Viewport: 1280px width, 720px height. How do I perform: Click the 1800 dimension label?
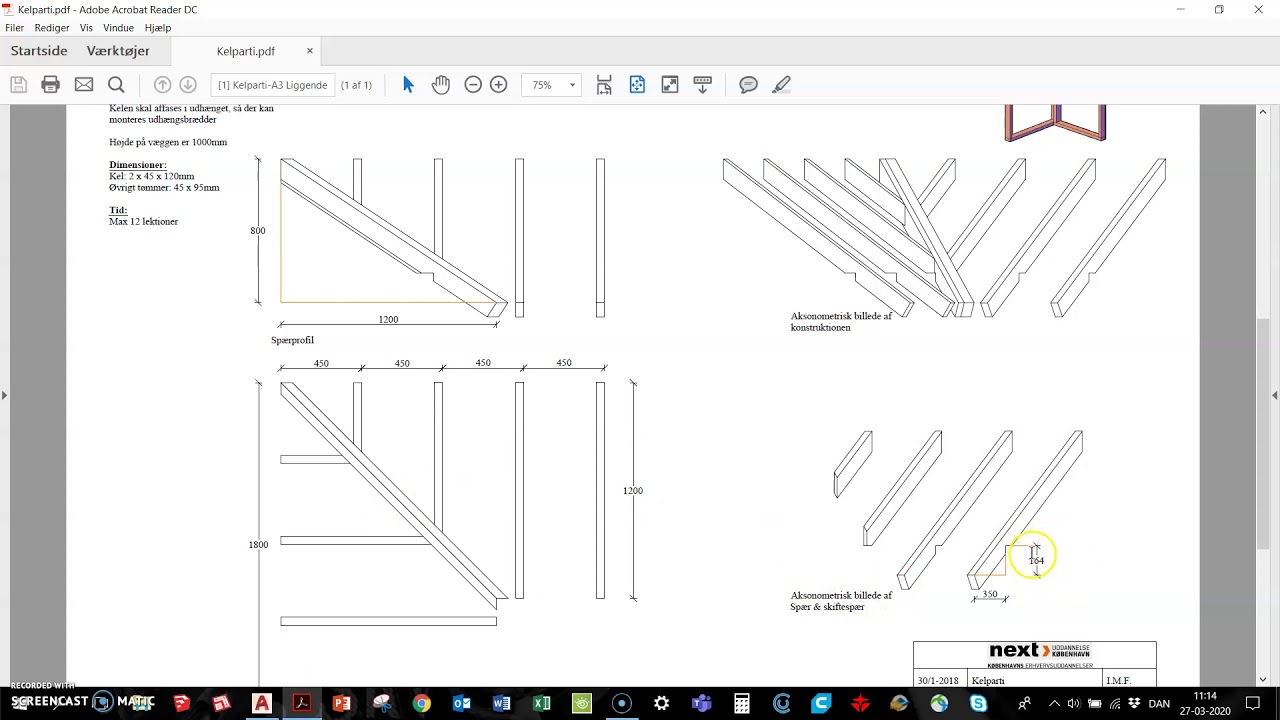(x=258, y=545)
